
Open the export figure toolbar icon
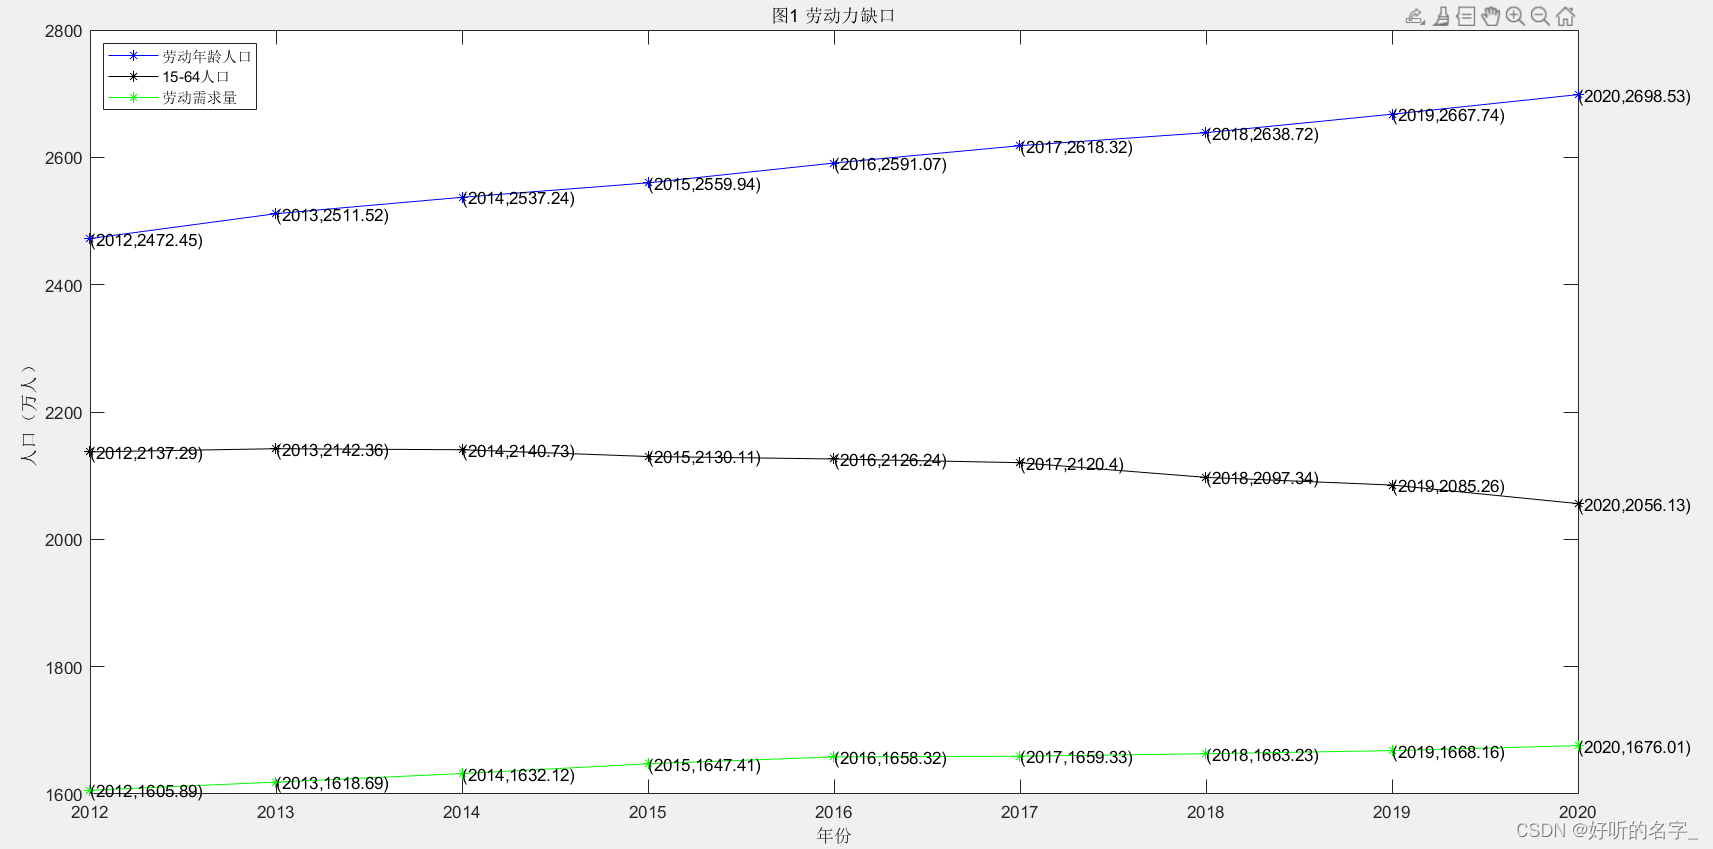click(1414, 16)
